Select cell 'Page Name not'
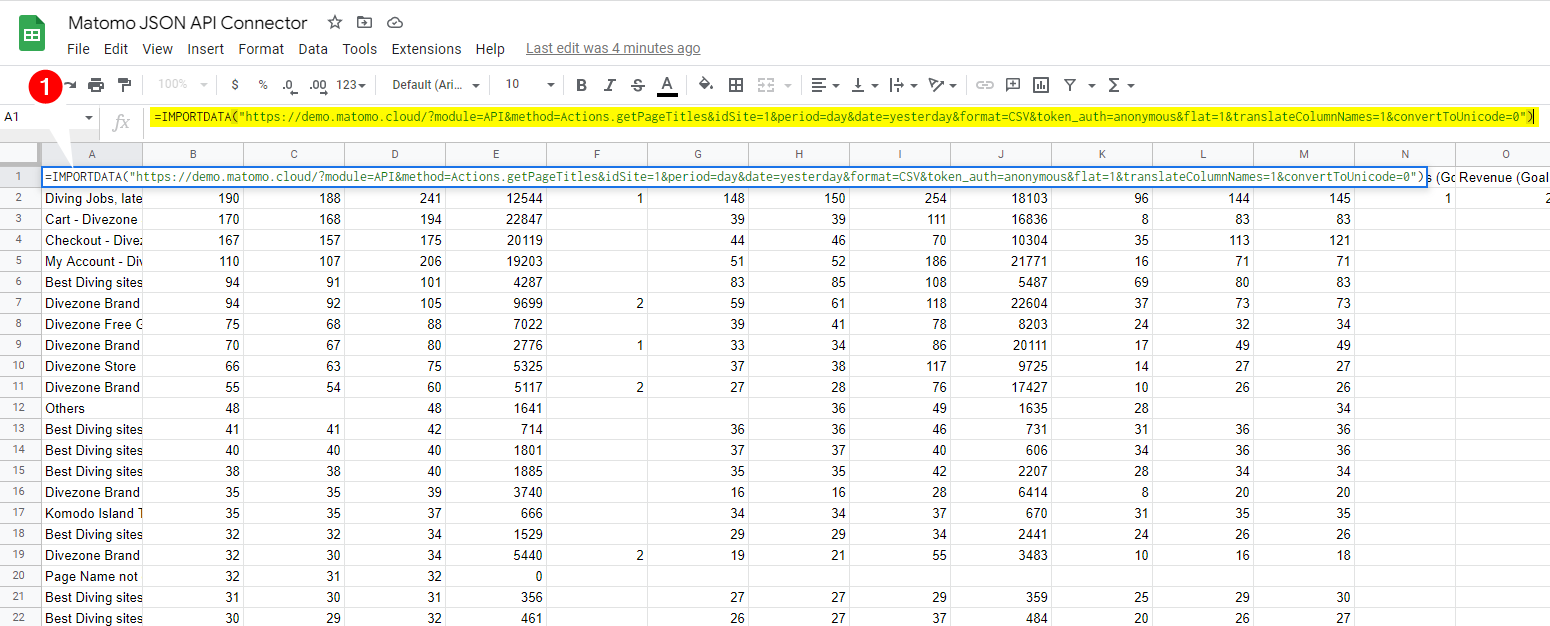The height and width of the screenshot is (626, 1550). click(92, 576)
